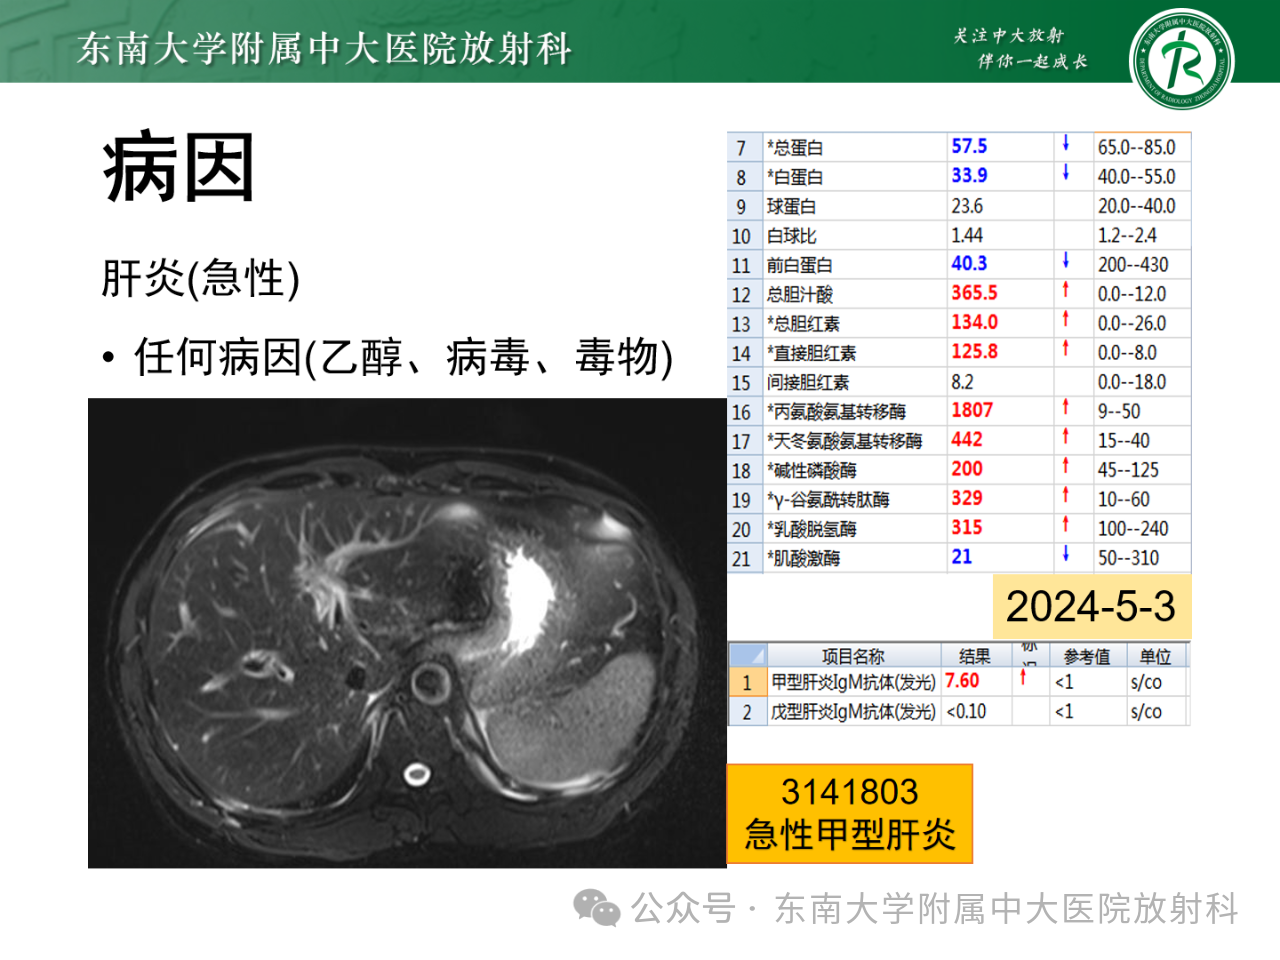Click the blue down arrow in 肌酸激酶 row
Image resolution: width=1280 pixels, height=960 pixels.
tap(1066, 555)
